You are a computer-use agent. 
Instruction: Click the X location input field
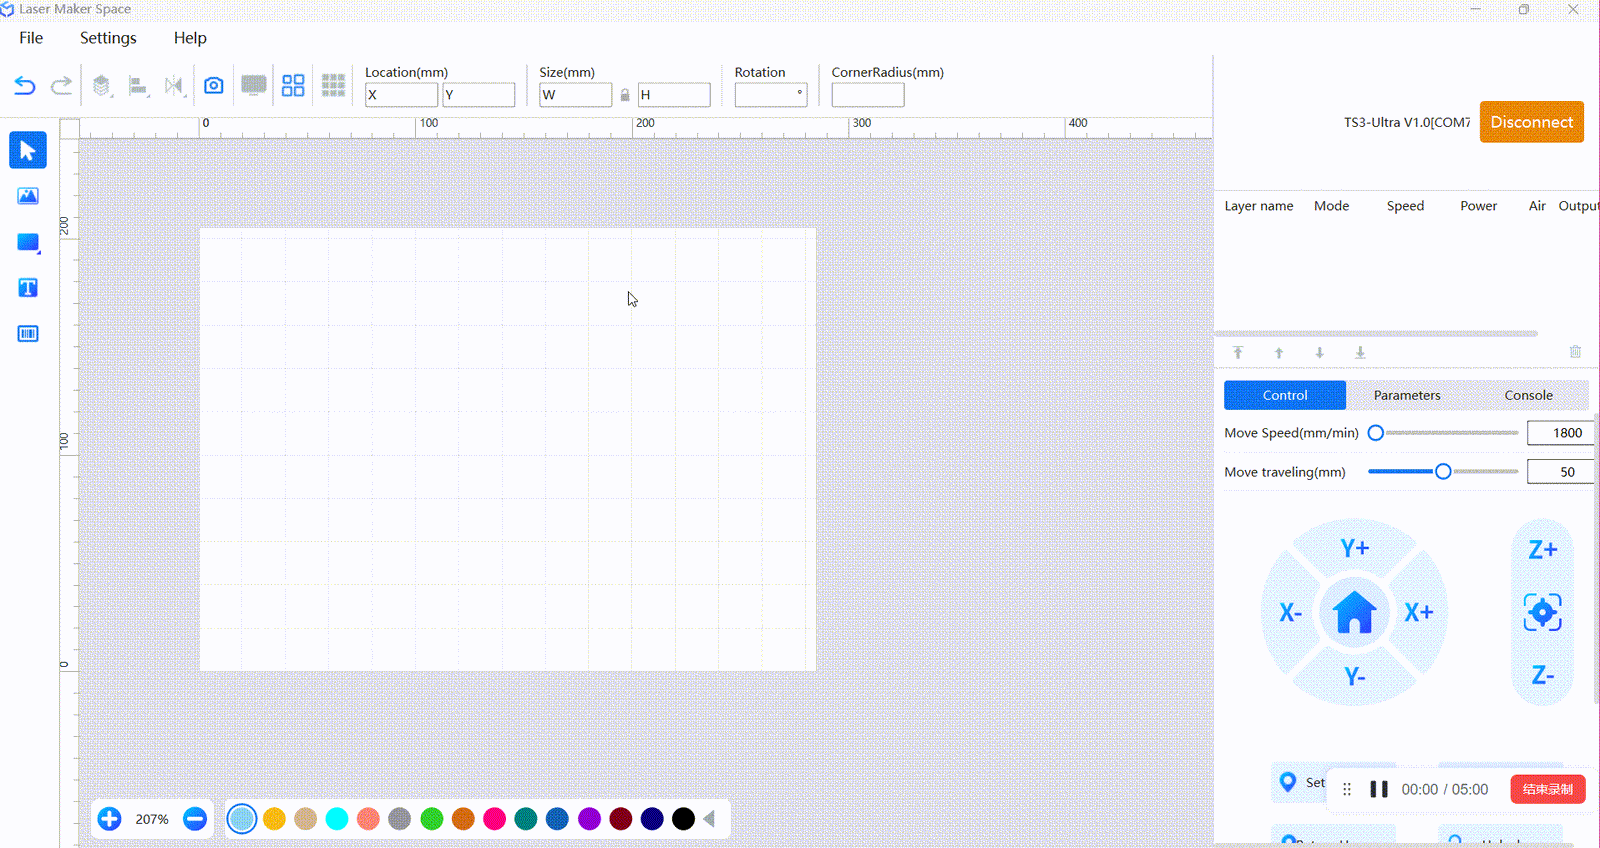coord(401,95)
